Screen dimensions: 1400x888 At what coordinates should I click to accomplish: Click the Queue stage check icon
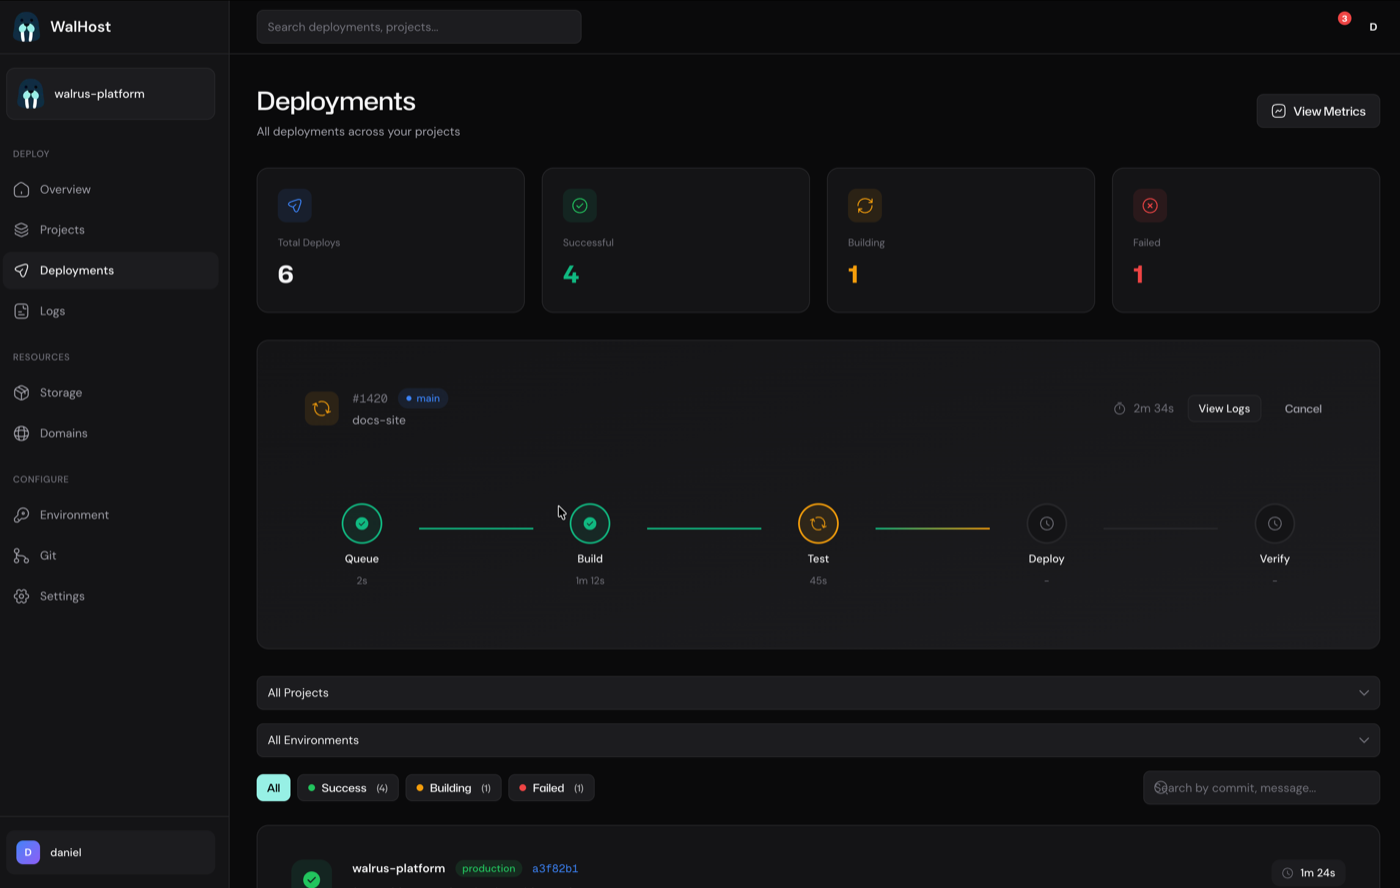point(362,523)
